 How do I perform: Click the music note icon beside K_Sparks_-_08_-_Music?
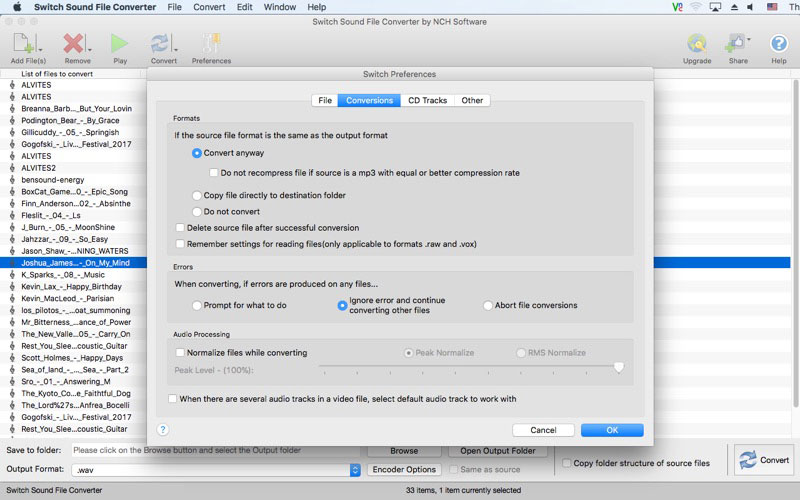pyautogui.click(x=12, y=274)
